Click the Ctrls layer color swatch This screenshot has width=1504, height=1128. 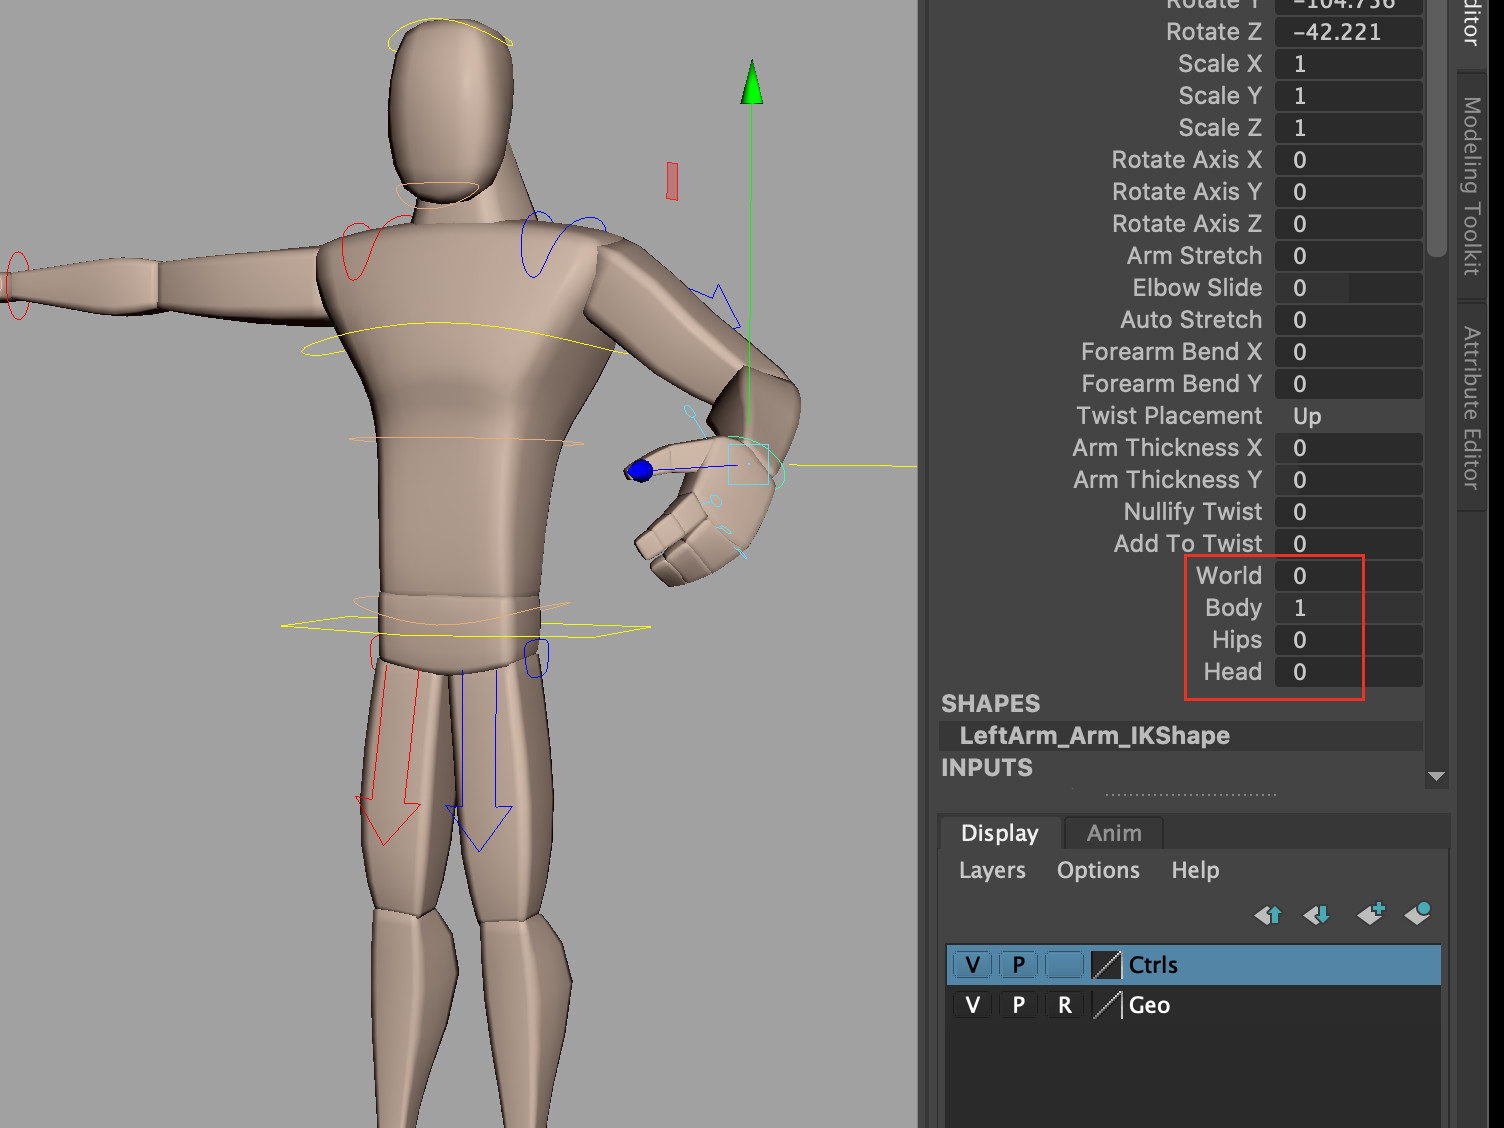[x=1106, y=965]
